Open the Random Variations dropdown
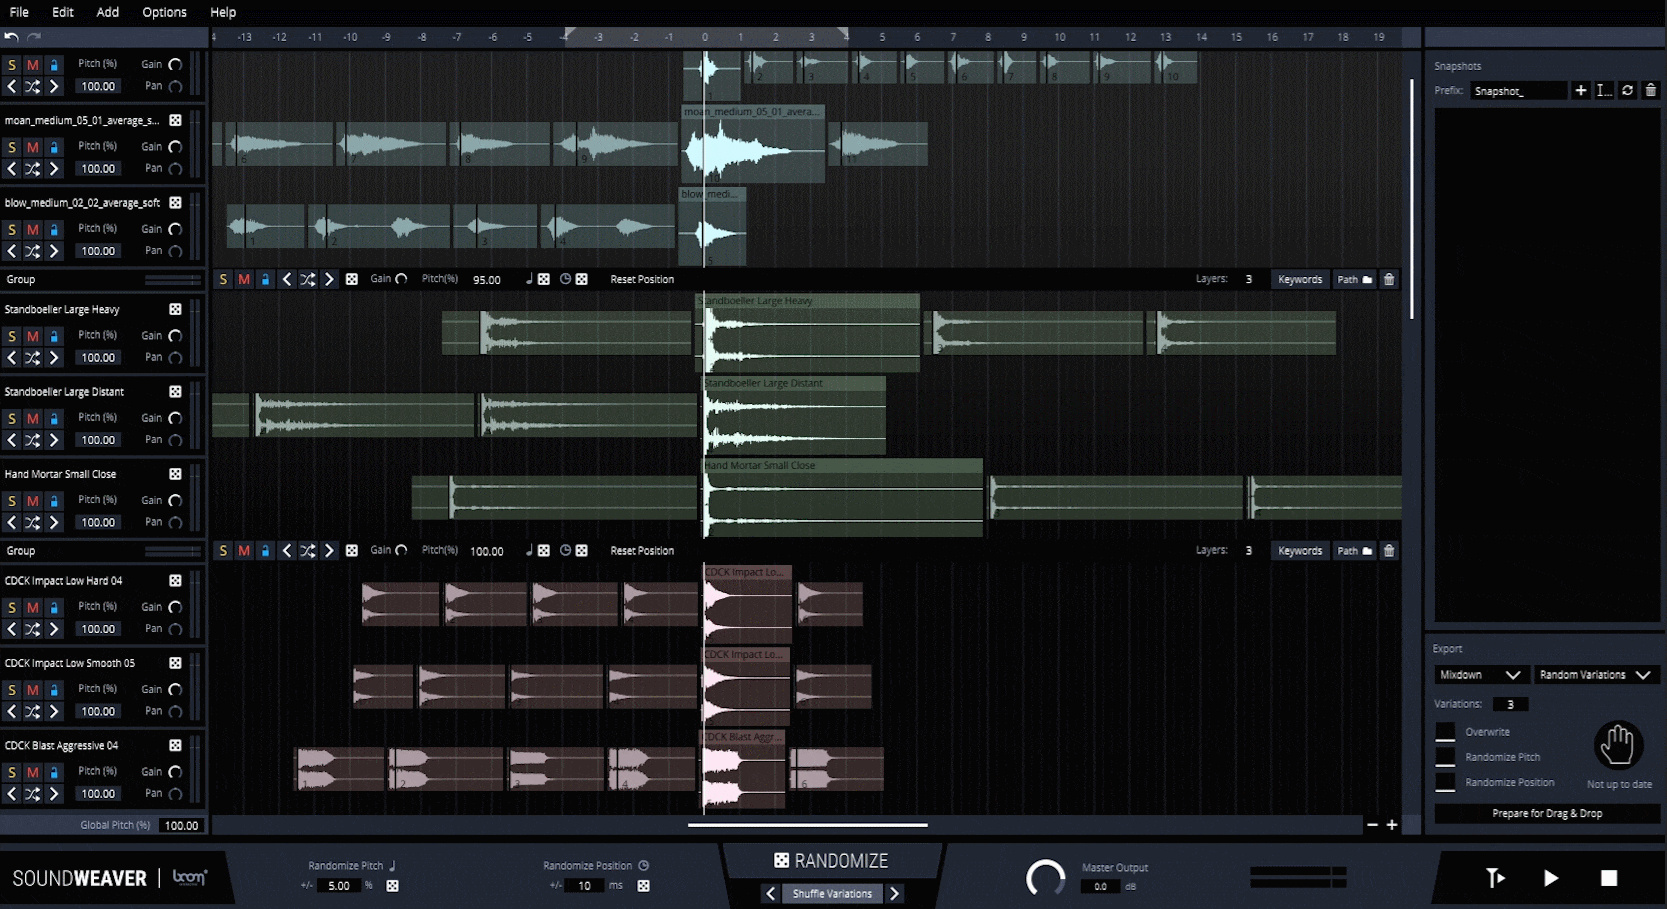1667x909 pixels. click(x=1594, y=675)
